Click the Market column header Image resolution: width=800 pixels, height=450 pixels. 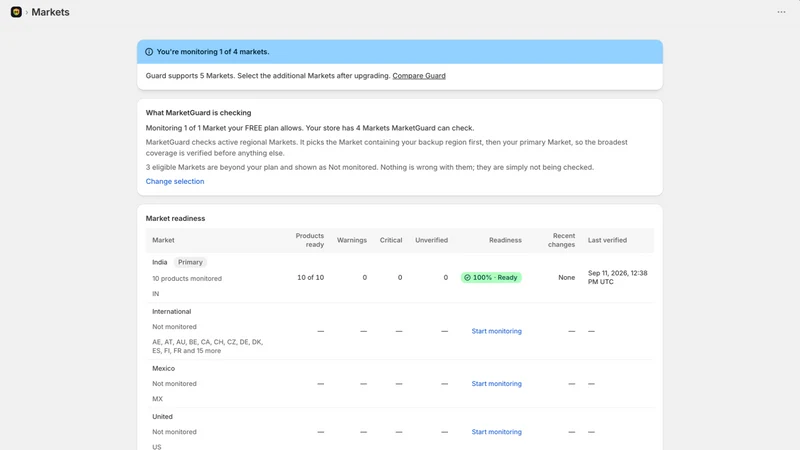pyautogui.click(x=163, y=240)
